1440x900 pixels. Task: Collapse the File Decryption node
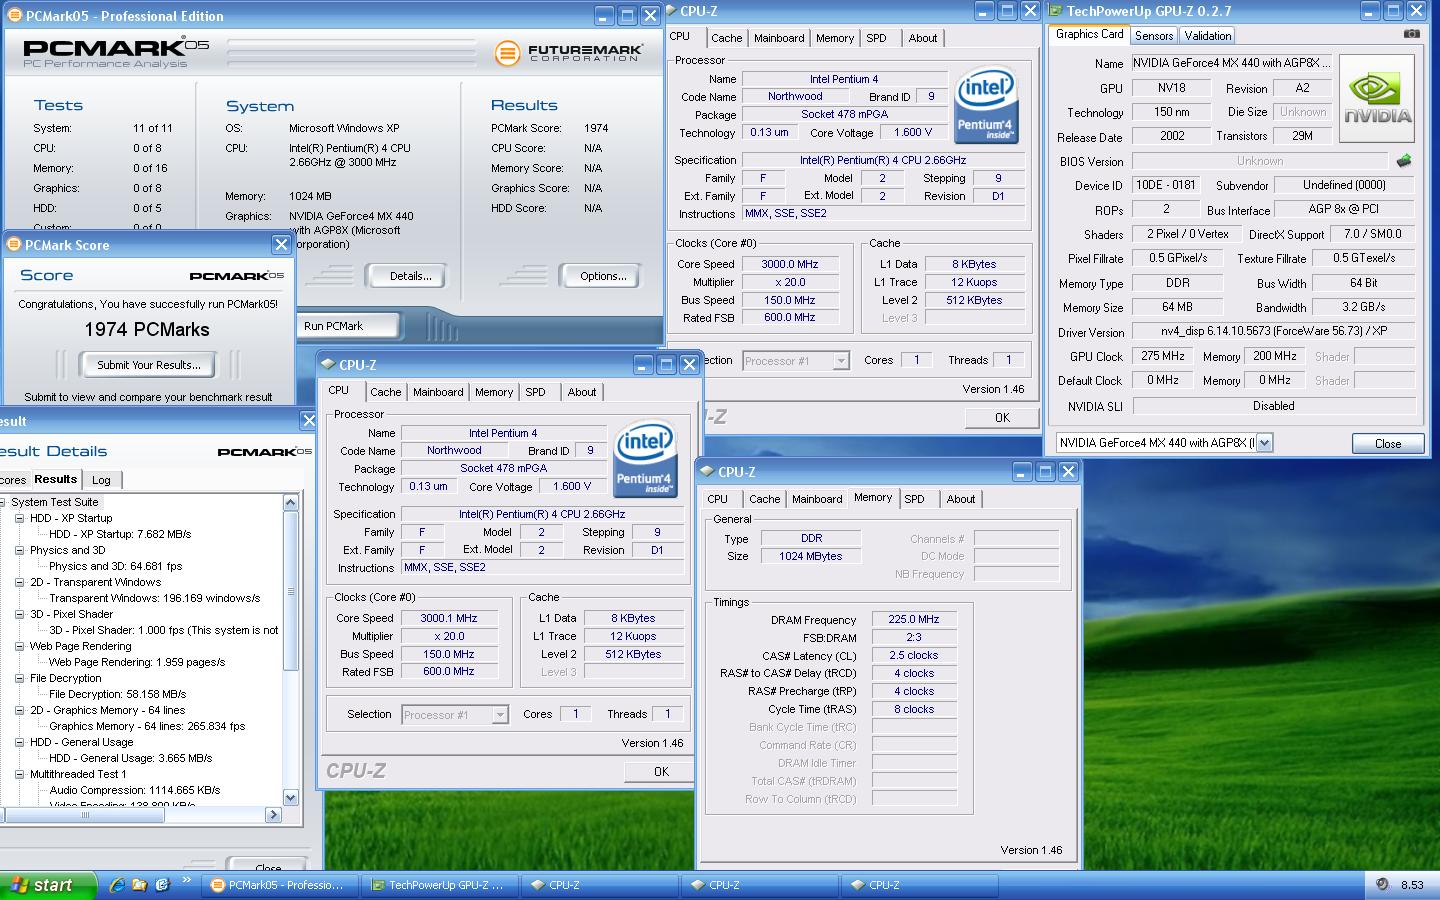click(19, 678)
